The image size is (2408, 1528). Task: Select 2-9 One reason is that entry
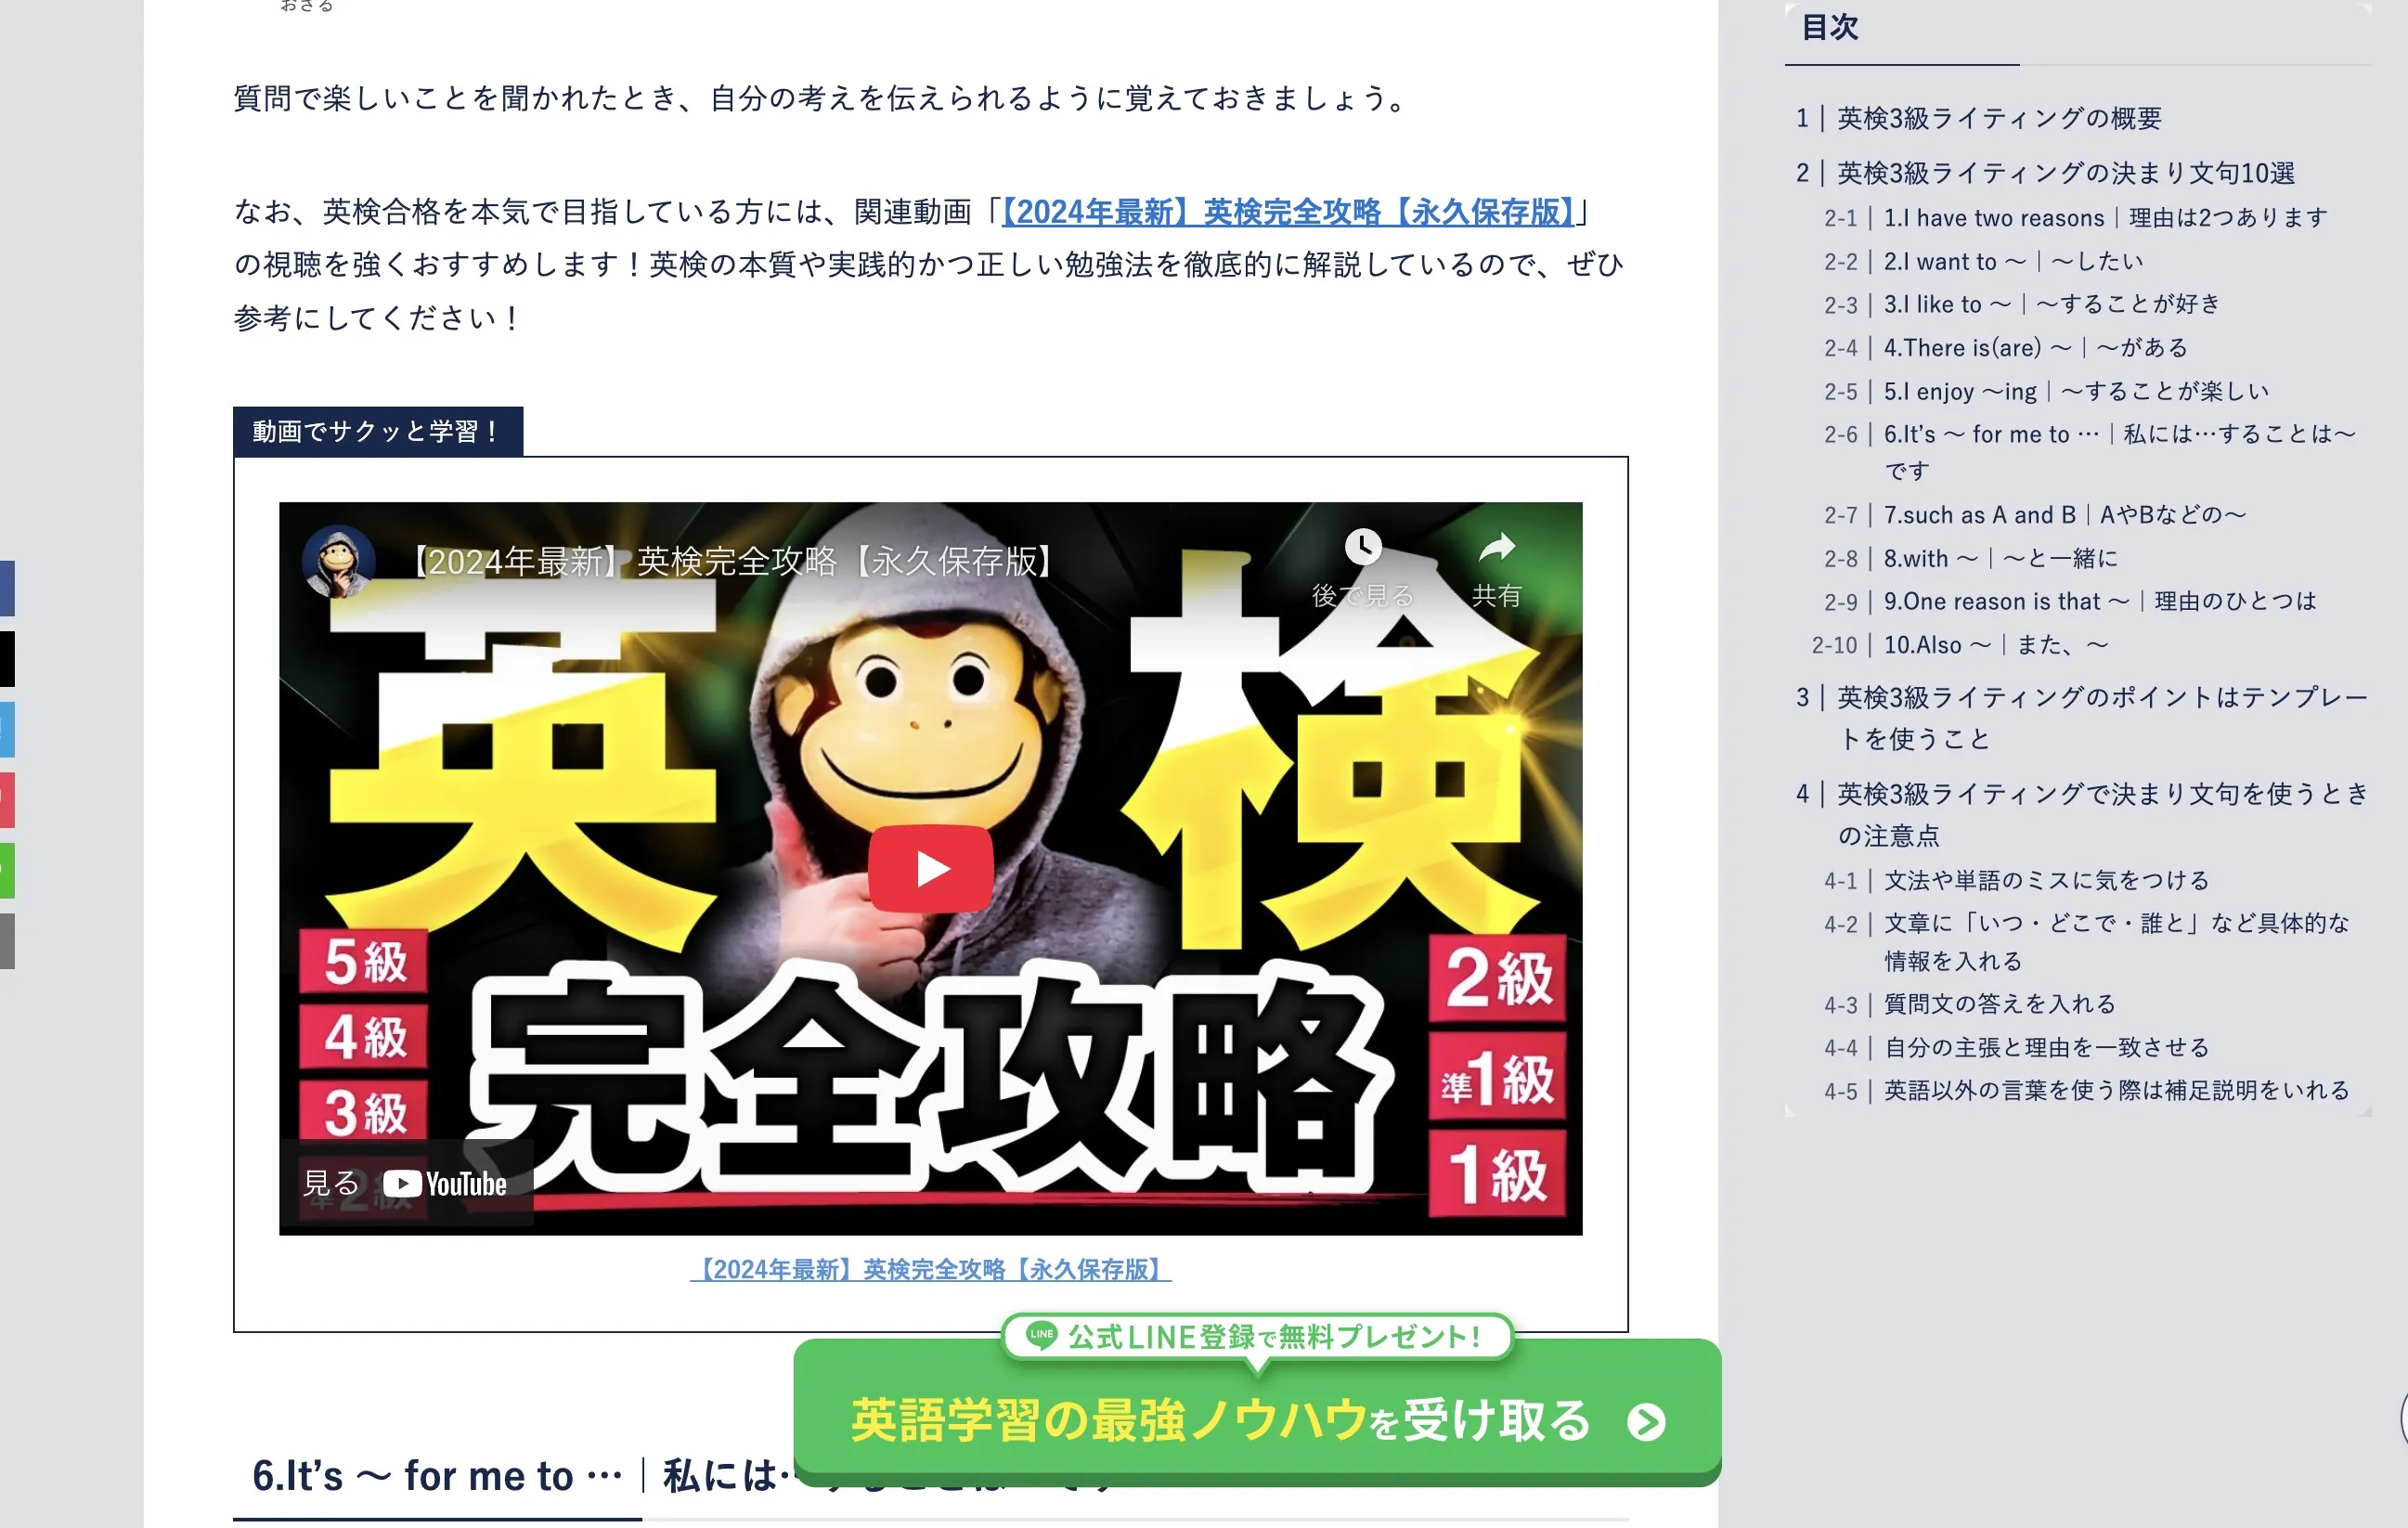click(2100, 602)
